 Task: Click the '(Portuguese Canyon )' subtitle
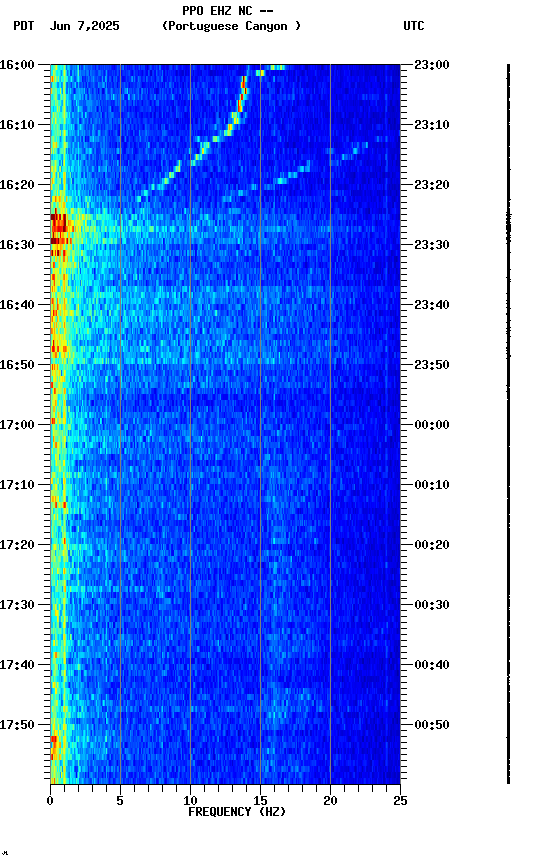pyautogui.click(x=231, y=26)
